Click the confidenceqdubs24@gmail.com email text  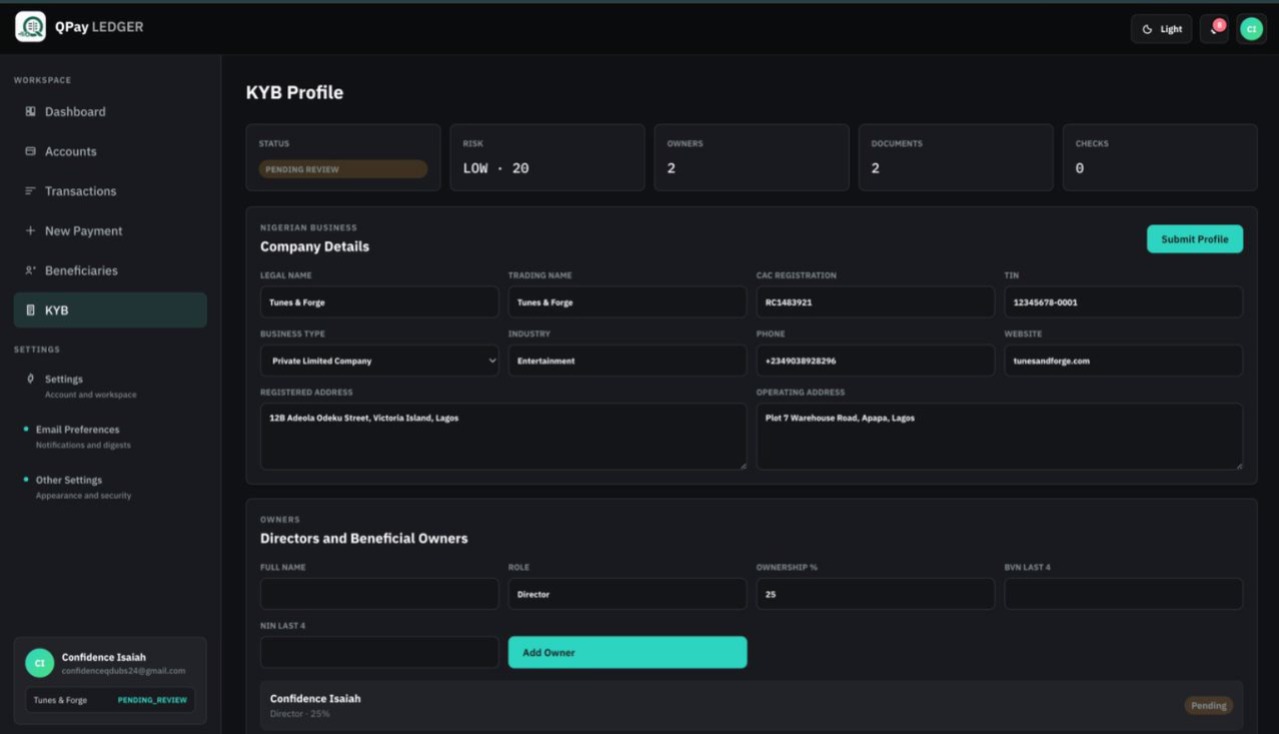(x=123, y=671)
